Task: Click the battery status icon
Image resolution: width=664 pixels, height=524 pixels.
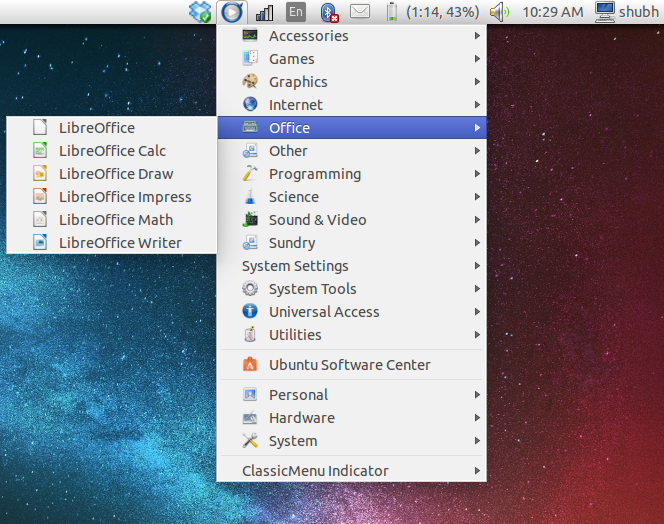Action: coord(392,12)
